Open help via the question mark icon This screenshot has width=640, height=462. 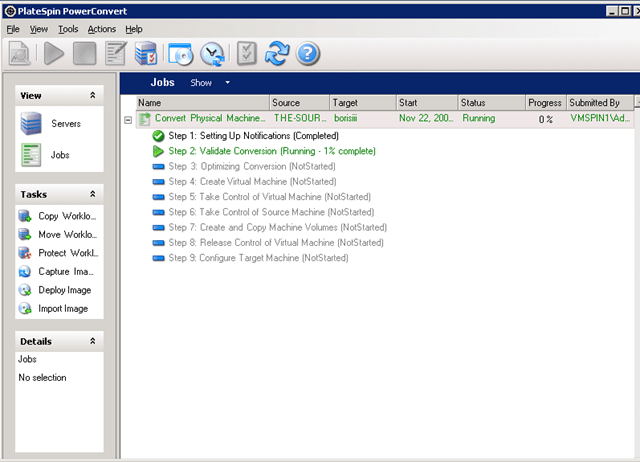click(x=308, y=53)
